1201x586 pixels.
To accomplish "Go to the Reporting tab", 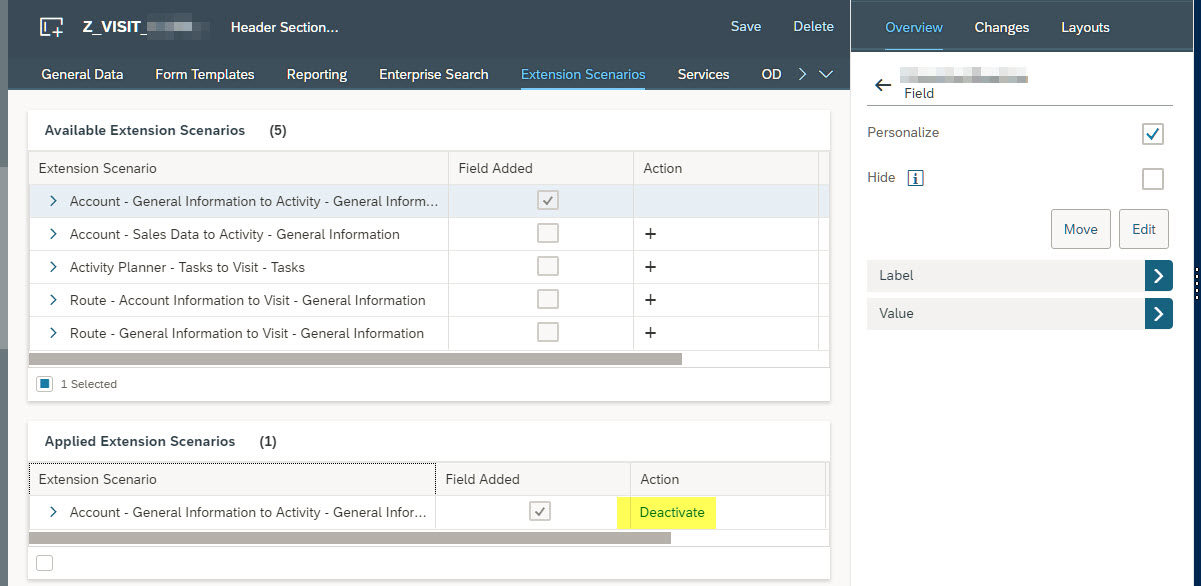I will click(317, 74).
